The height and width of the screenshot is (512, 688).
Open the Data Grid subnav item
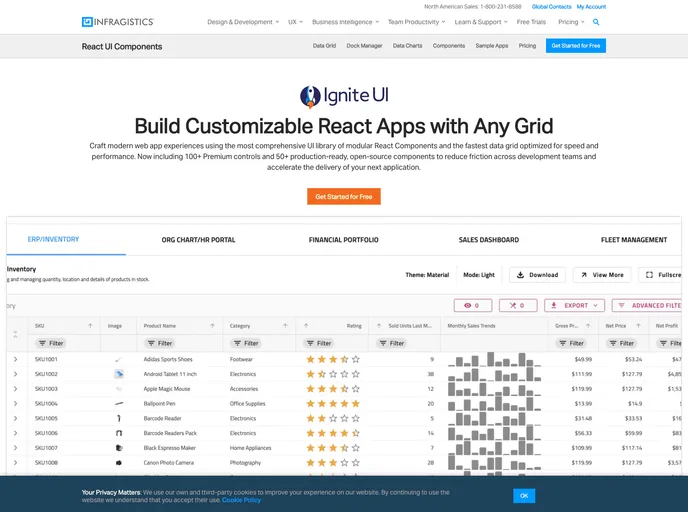(x=324, y=46)
